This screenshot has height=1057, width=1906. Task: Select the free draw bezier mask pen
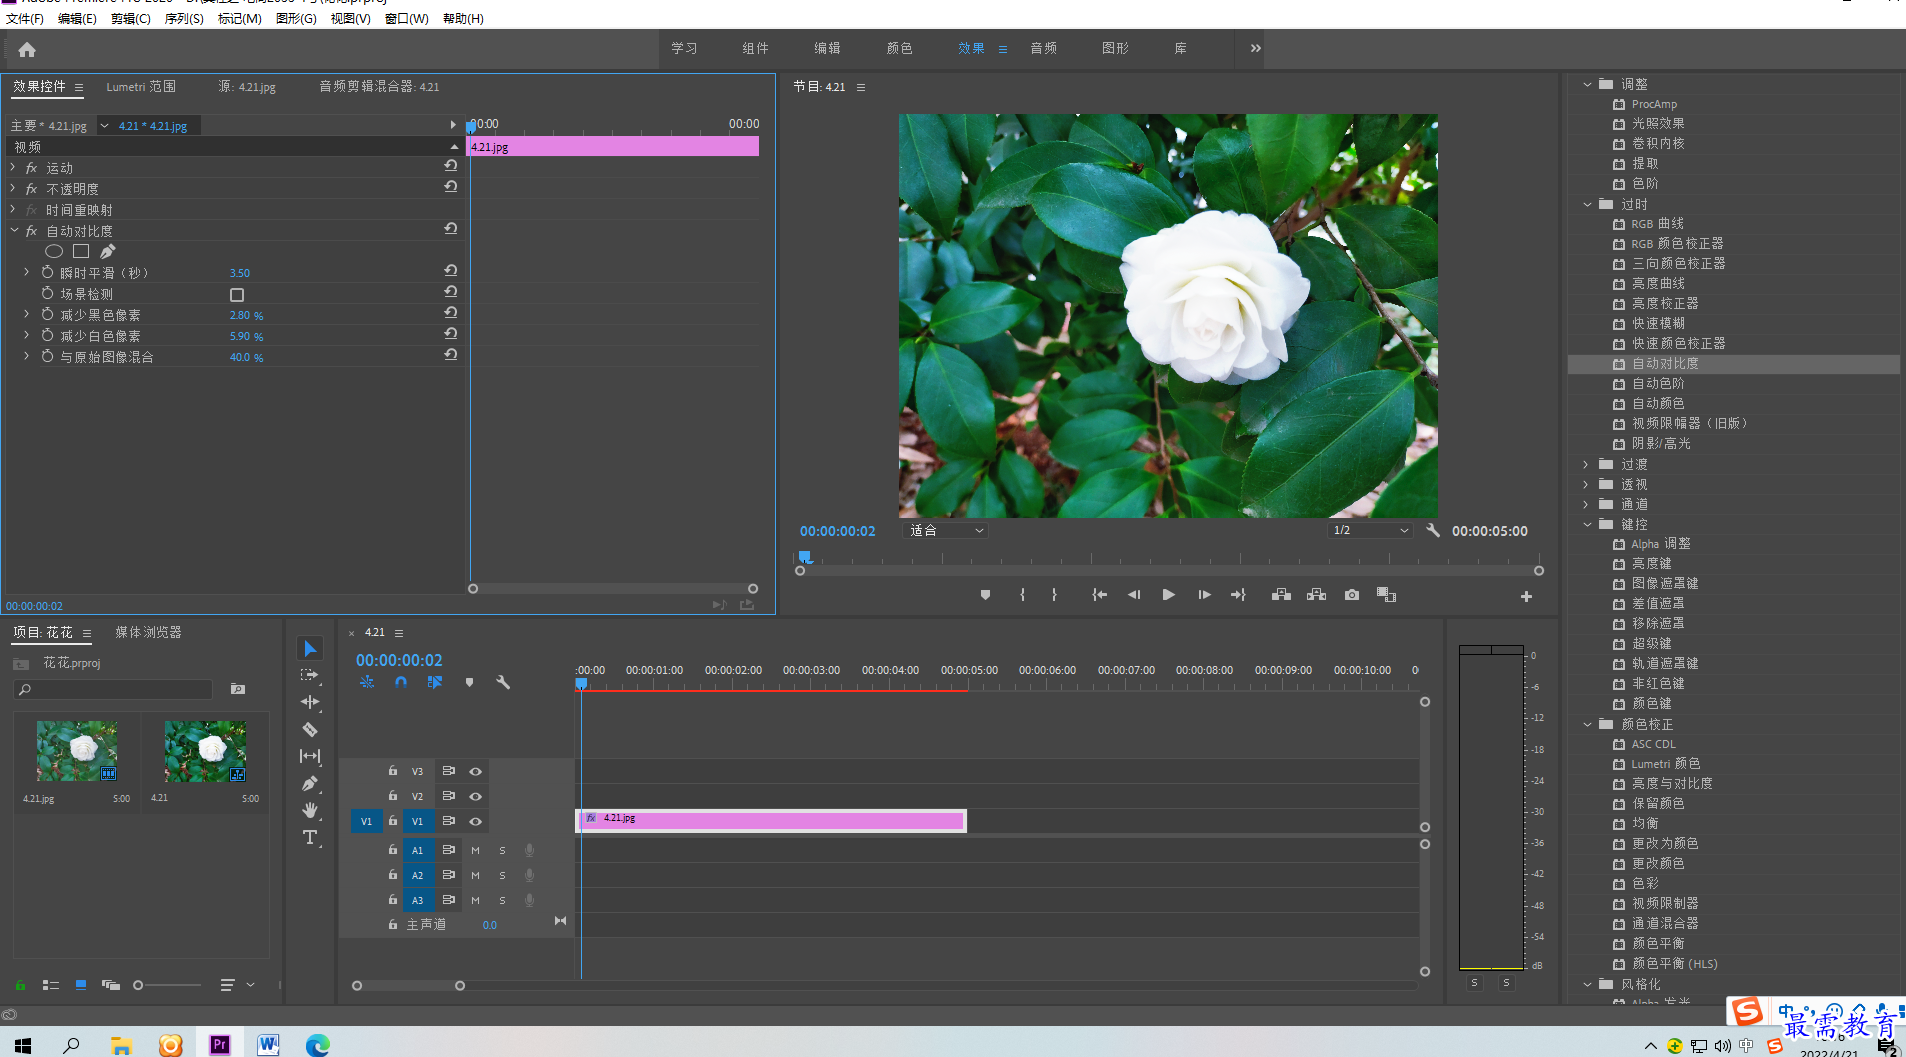click(108, 252)
